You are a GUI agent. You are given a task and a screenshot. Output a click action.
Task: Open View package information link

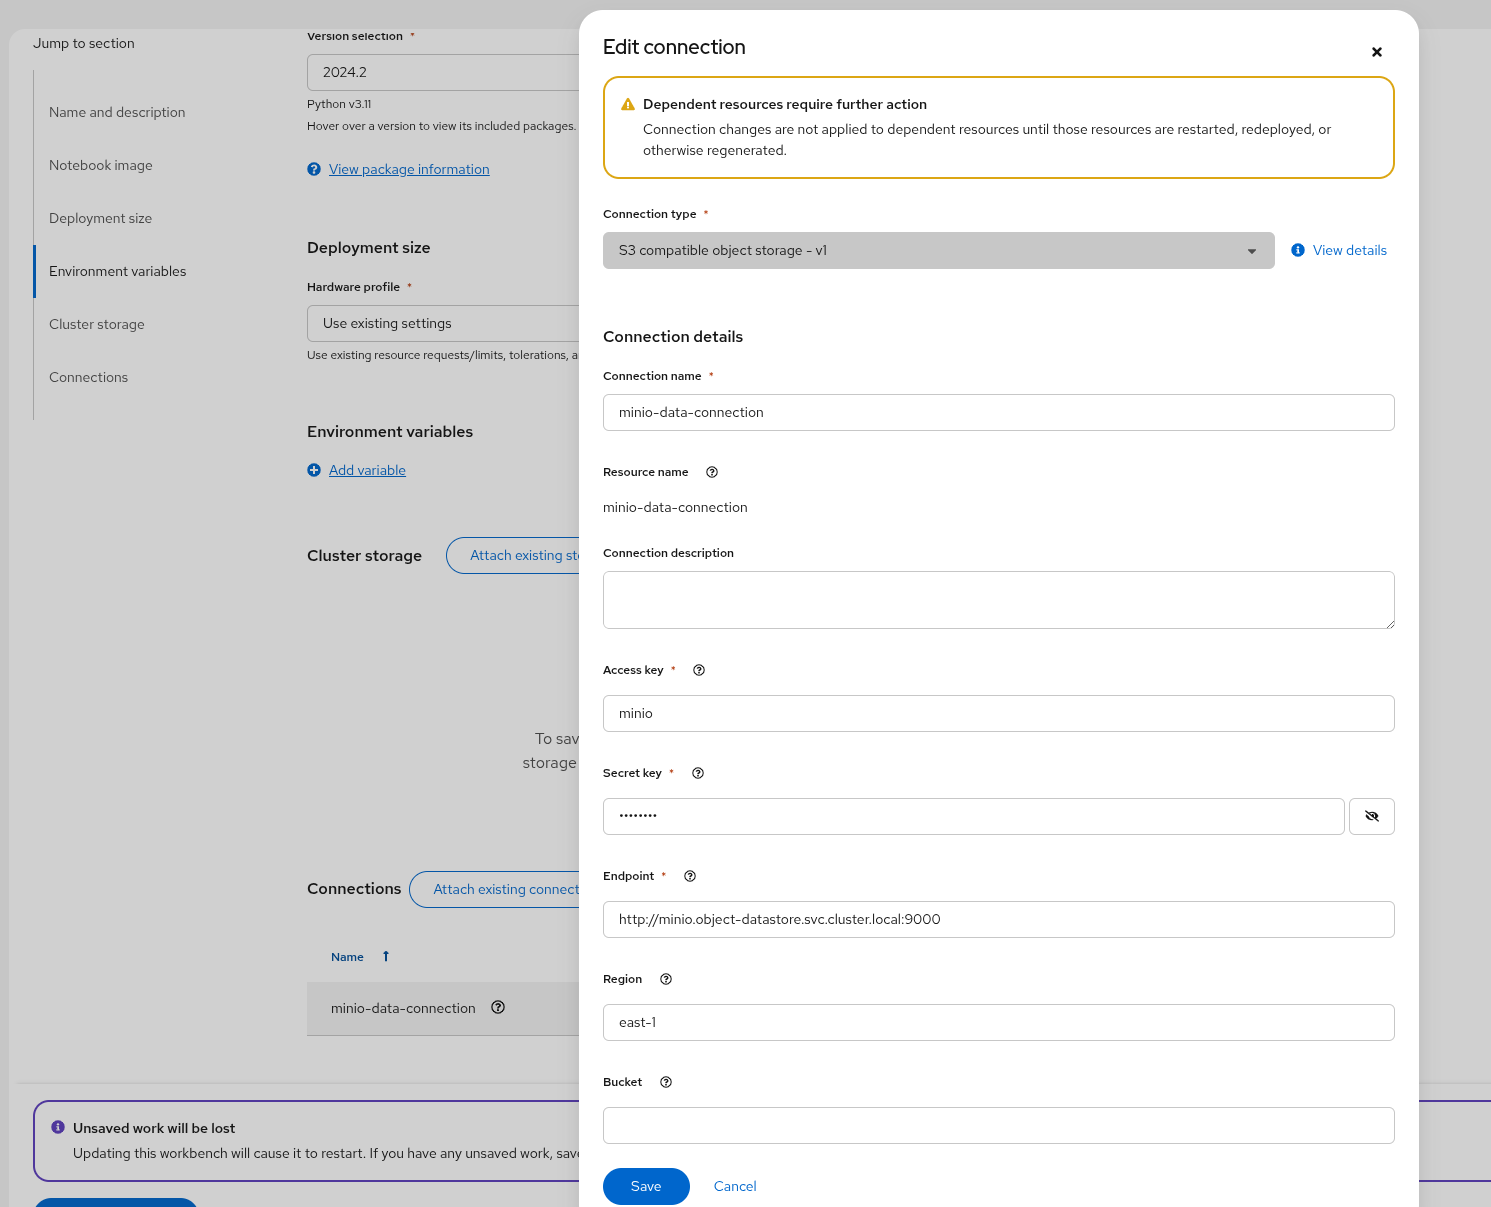(x=409, y=169)
